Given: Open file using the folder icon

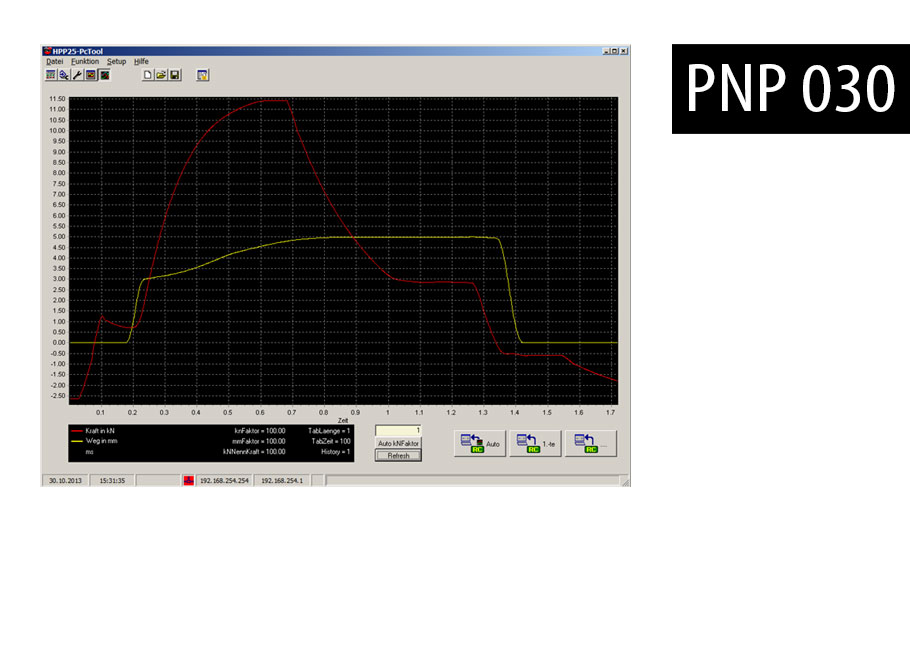Looking at the screenshot, I should [161, 75].
